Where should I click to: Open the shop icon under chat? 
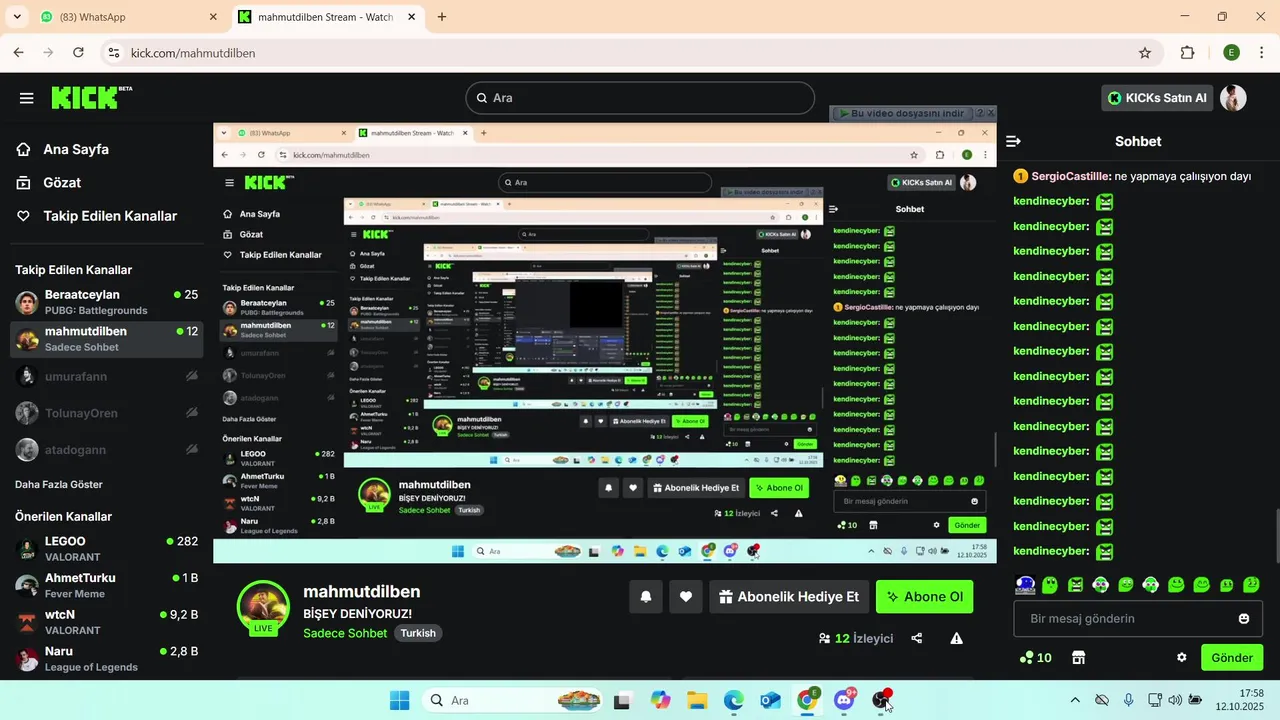click(1078, 658)
